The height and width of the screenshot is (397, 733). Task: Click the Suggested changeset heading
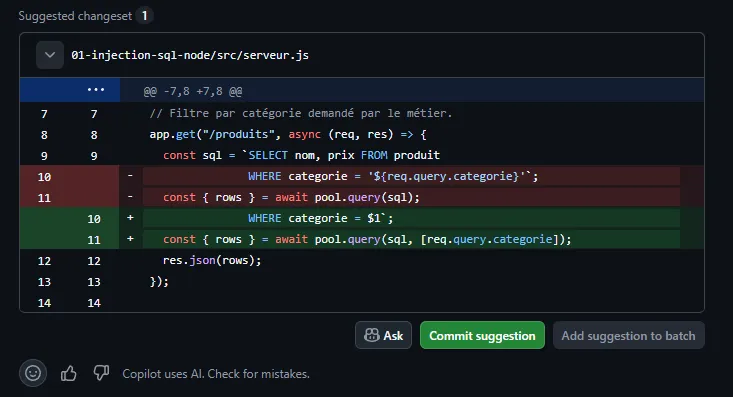[x=75, y=16]
